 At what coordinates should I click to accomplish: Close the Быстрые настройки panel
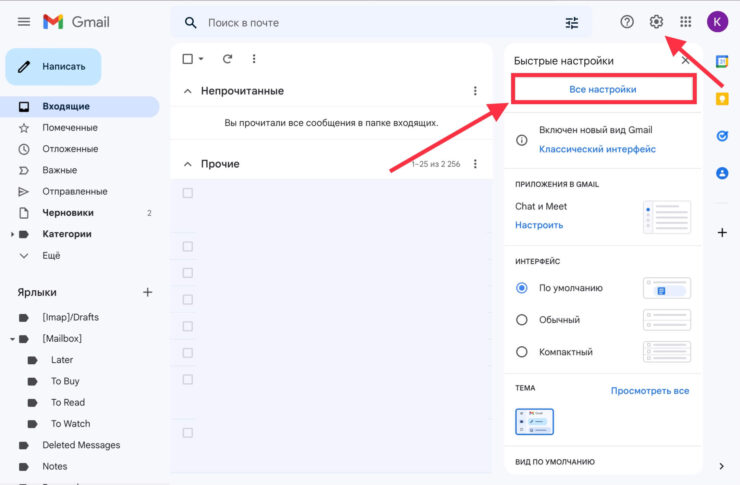pyautogui.click(x=686, y=60)
